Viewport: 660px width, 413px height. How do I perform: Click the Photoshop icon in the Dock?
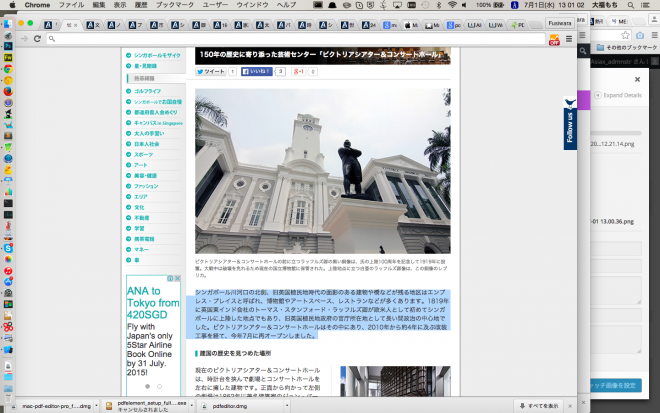tap(8, 46)
